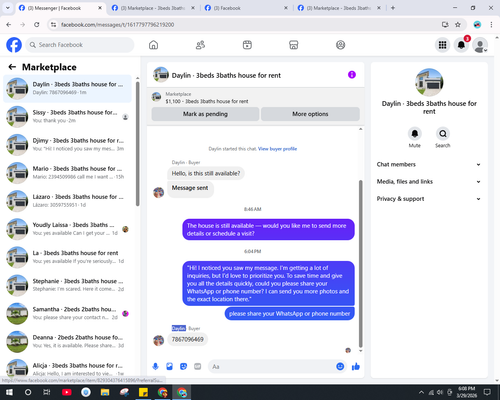Viewport: 500px width, 400px height.
Task: Open YouTube from taskbar
Action: click(66, 392)
